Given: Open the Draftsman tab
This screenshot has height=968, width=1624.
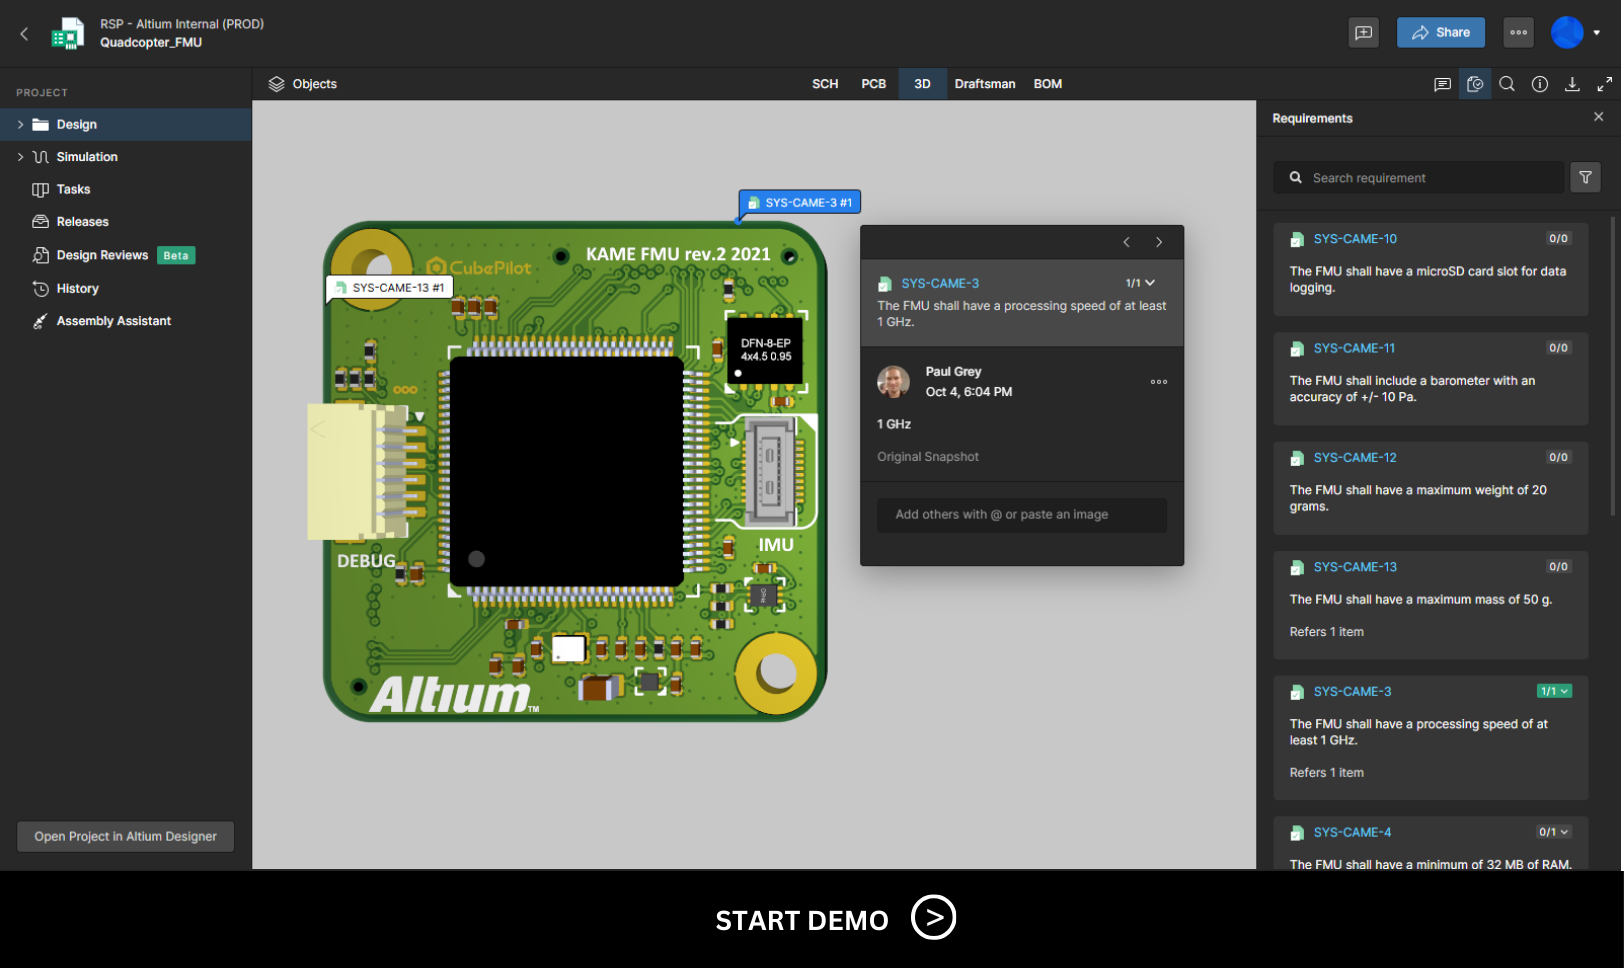Looking at the screenshot, I should 985,84.
